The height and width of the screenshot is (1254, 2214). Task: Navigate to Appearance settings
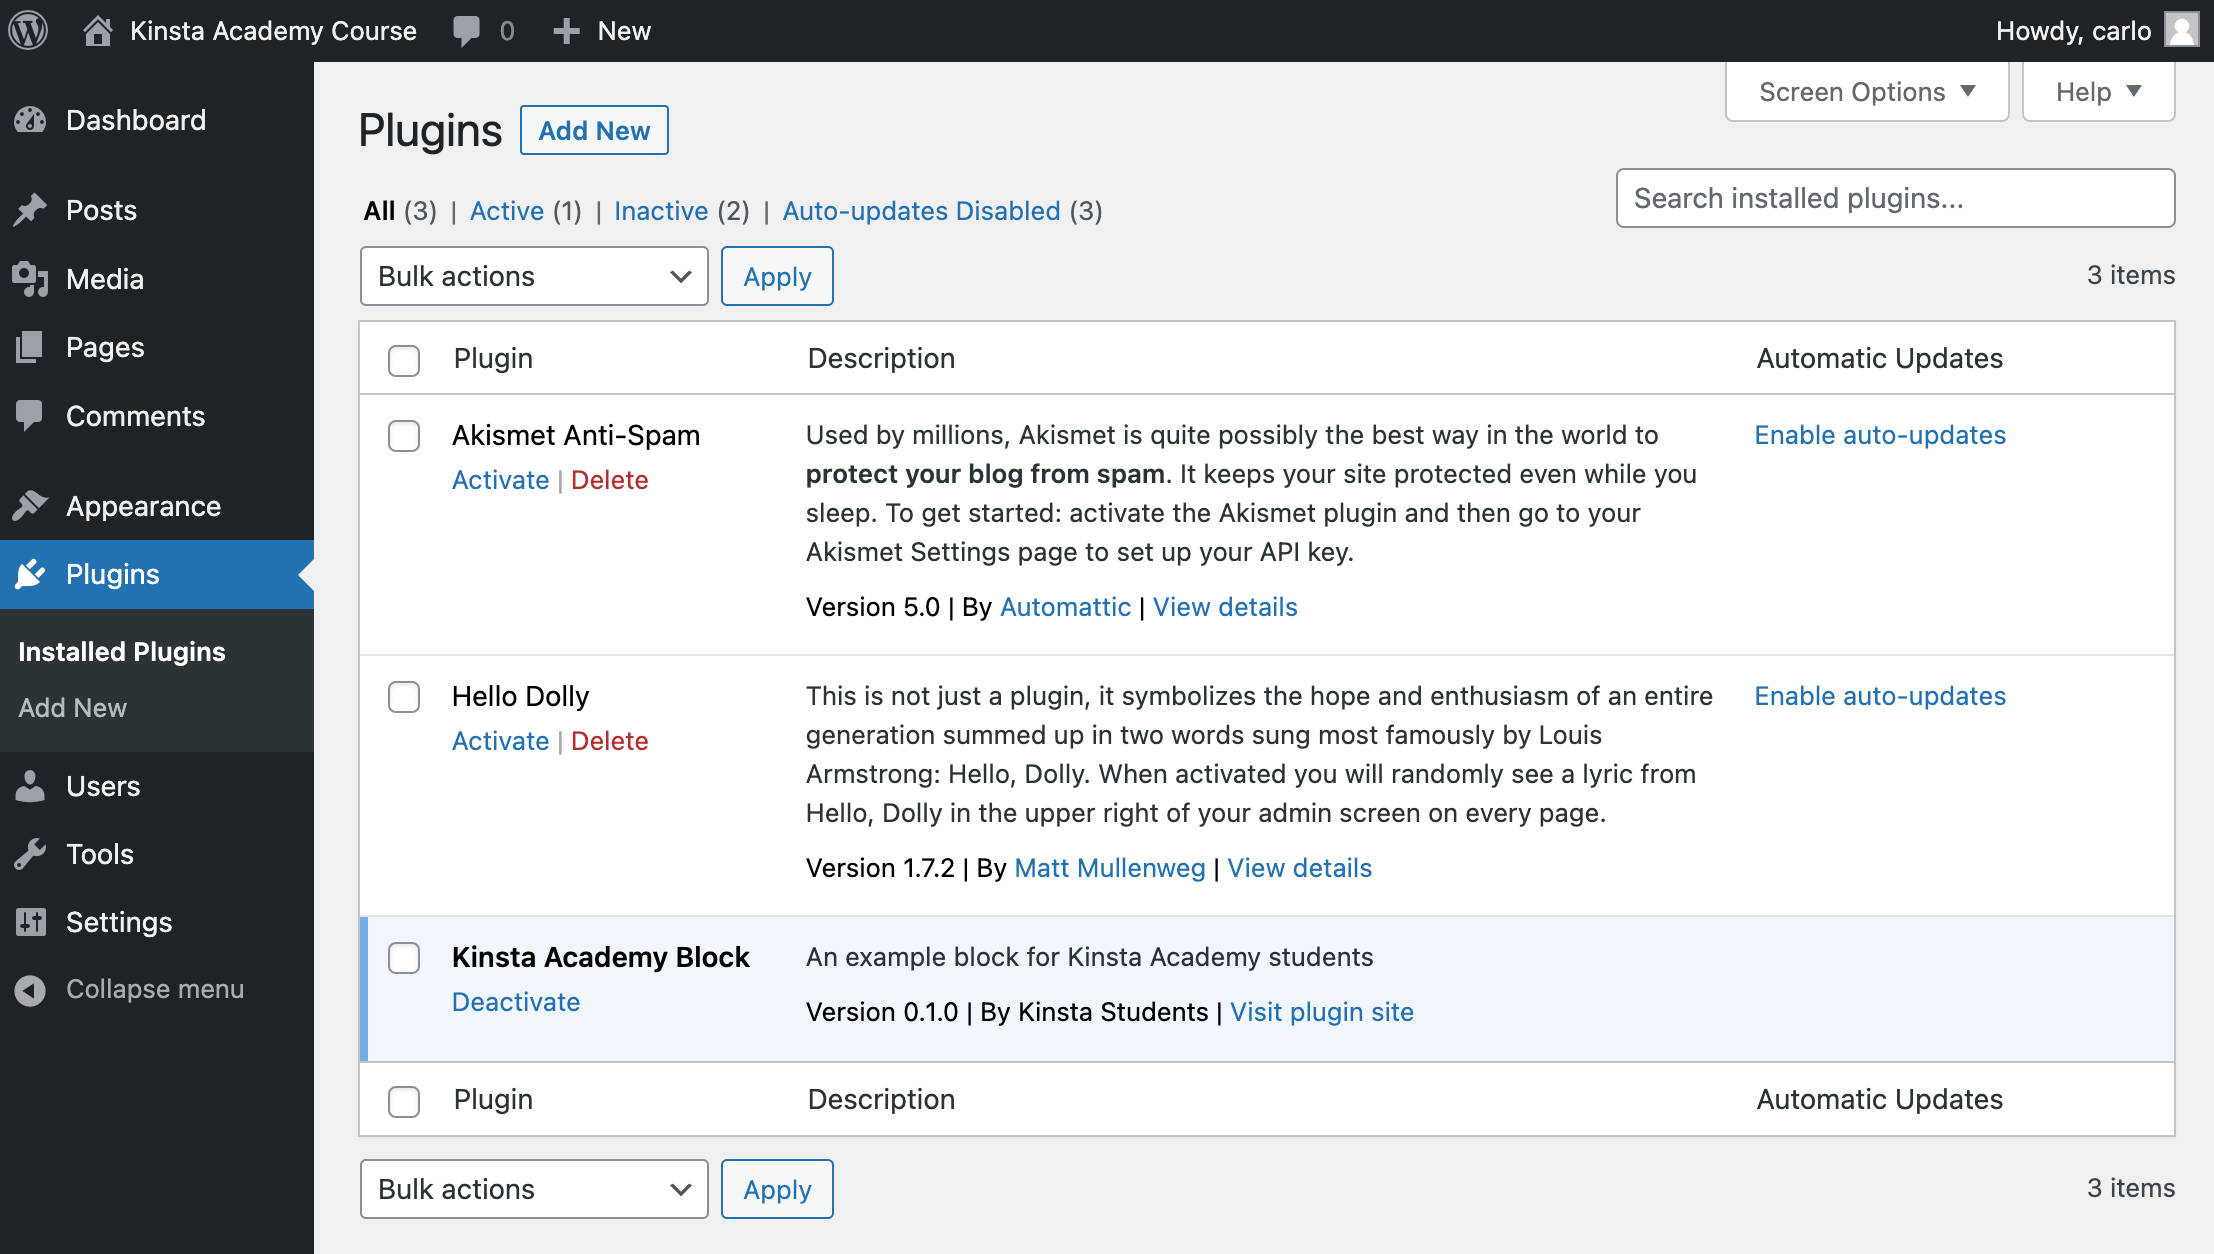point(143,505)
